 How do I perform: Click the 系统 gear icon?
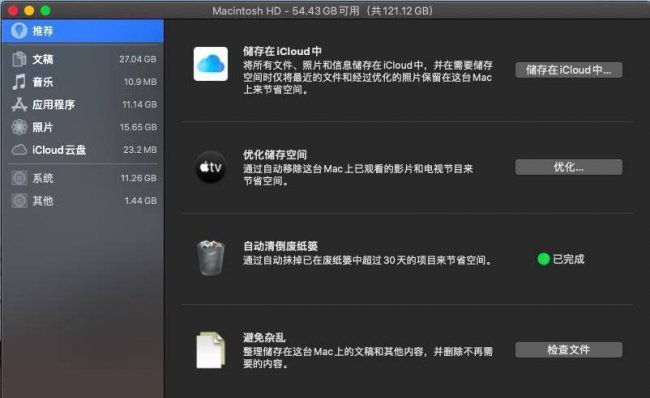coord(19,178)
